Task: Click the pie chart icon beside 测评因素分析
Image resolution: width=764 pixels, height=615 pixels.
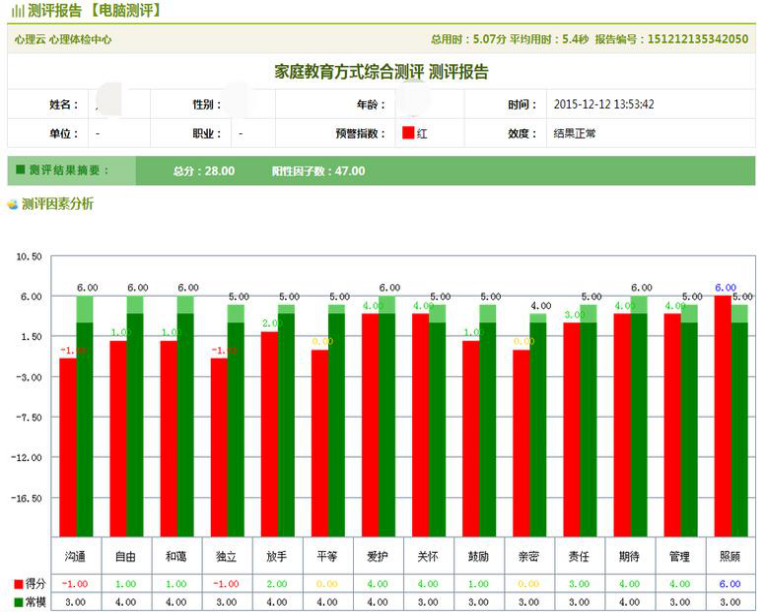Action: [x=13, y=204]
